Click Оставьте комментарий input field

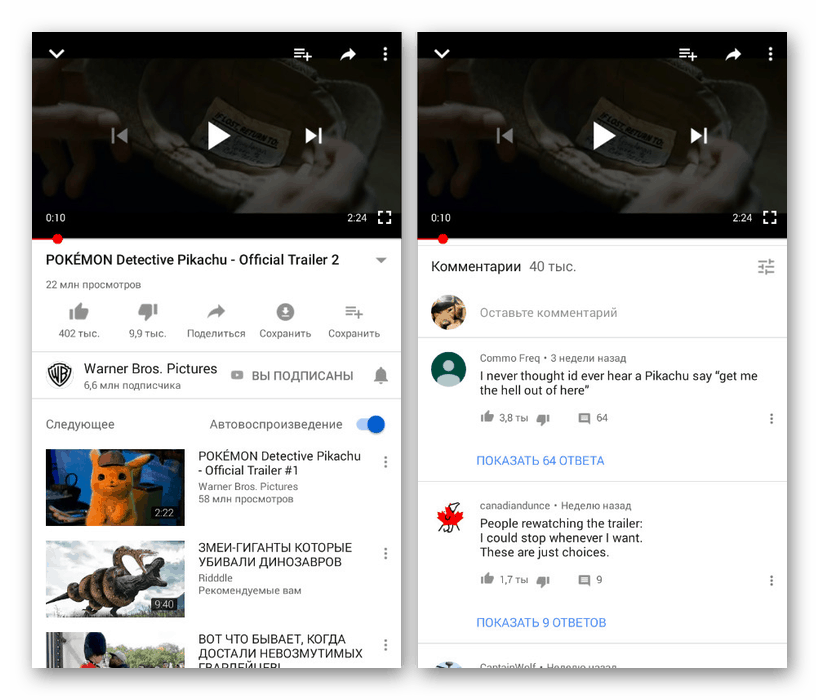tap(548, 312)
